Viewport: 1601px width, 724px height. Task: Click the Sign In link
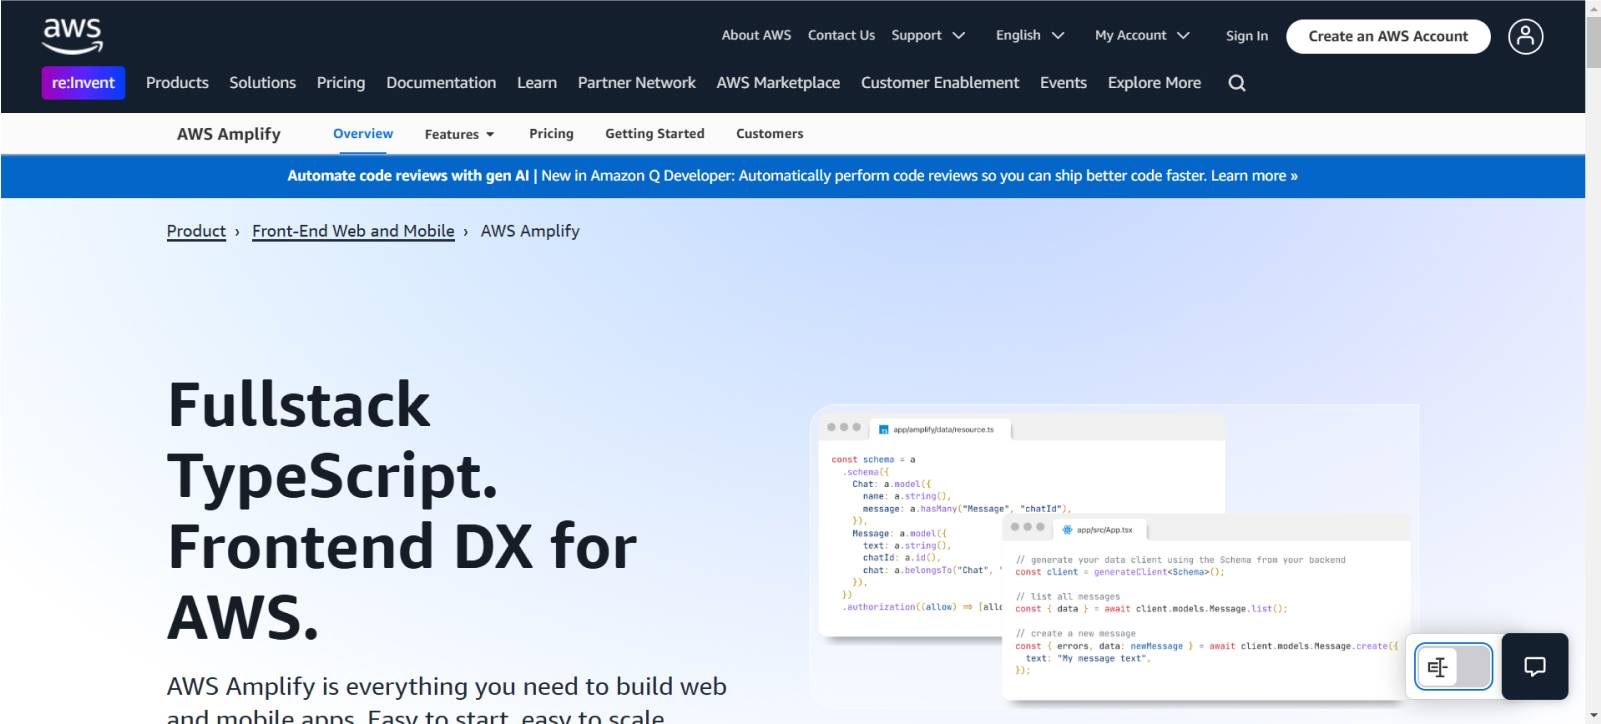point(1247,36)
